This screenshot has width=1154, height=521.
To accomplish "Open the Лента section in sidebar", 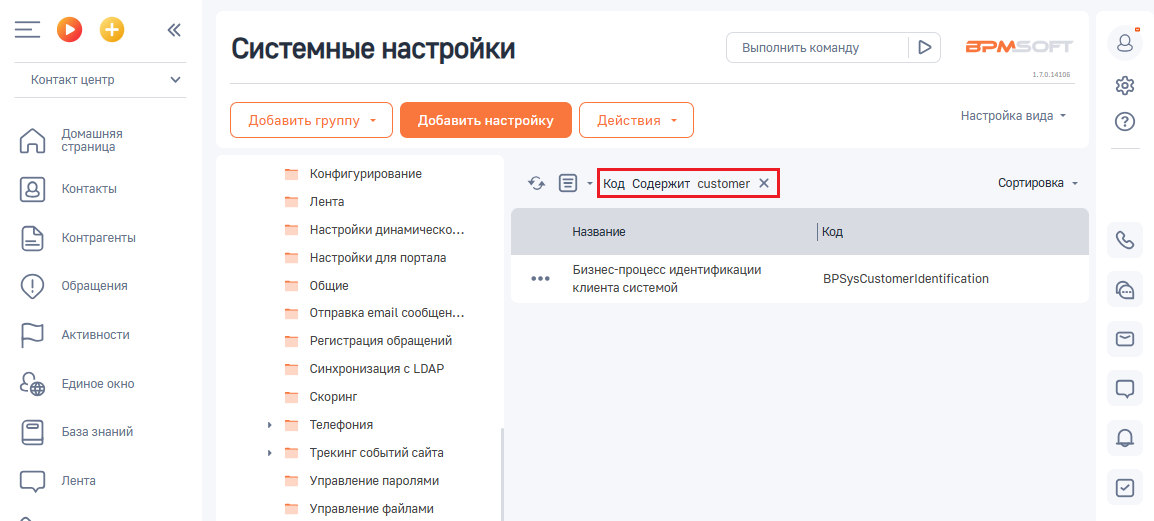I will click(79, 481).
